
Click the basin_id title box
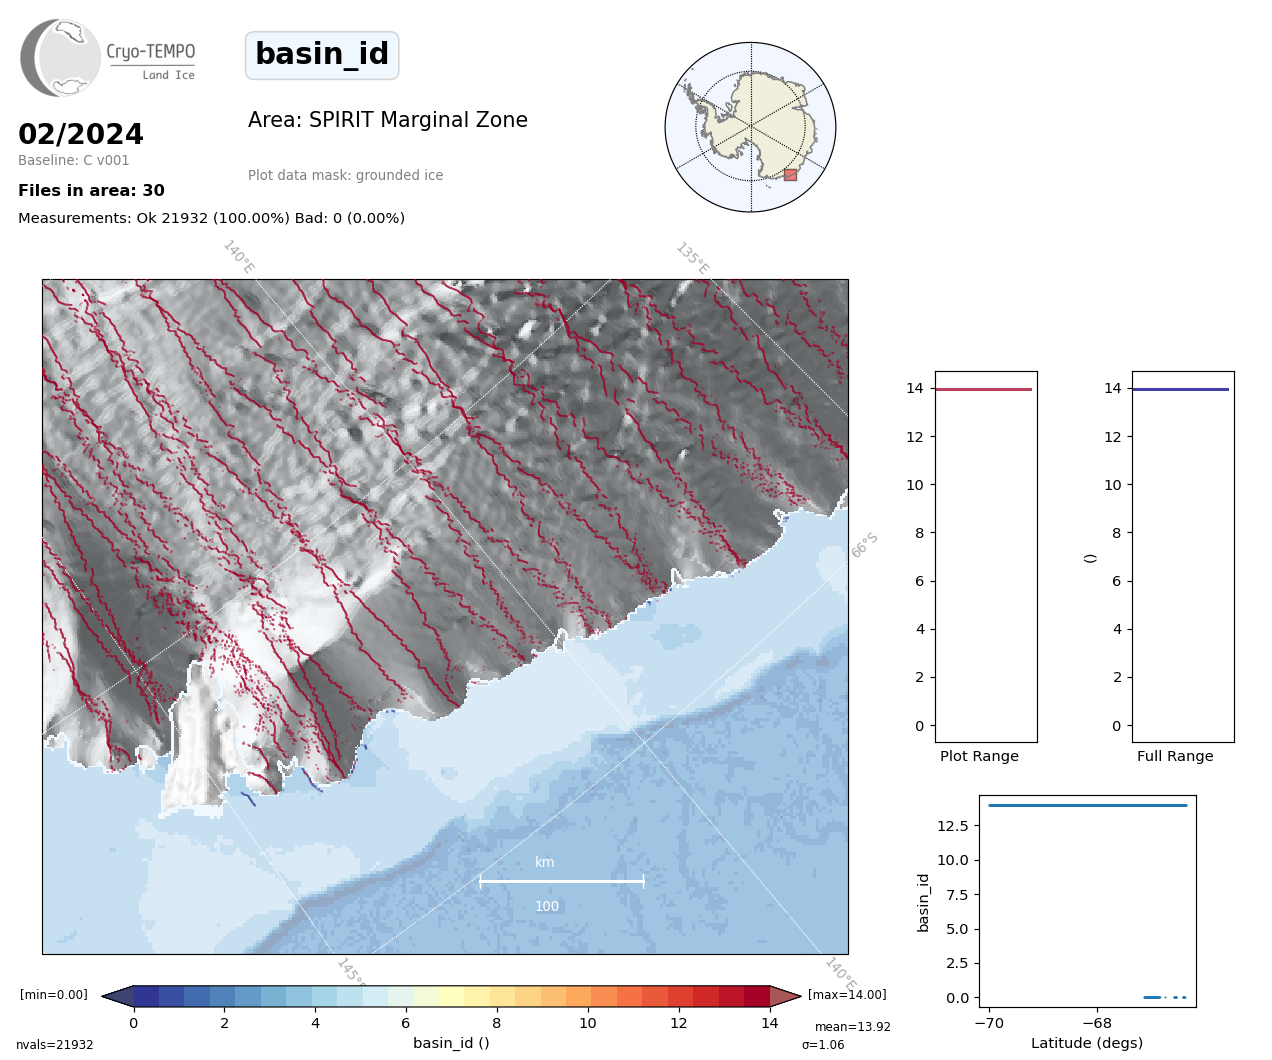(322, 55)
